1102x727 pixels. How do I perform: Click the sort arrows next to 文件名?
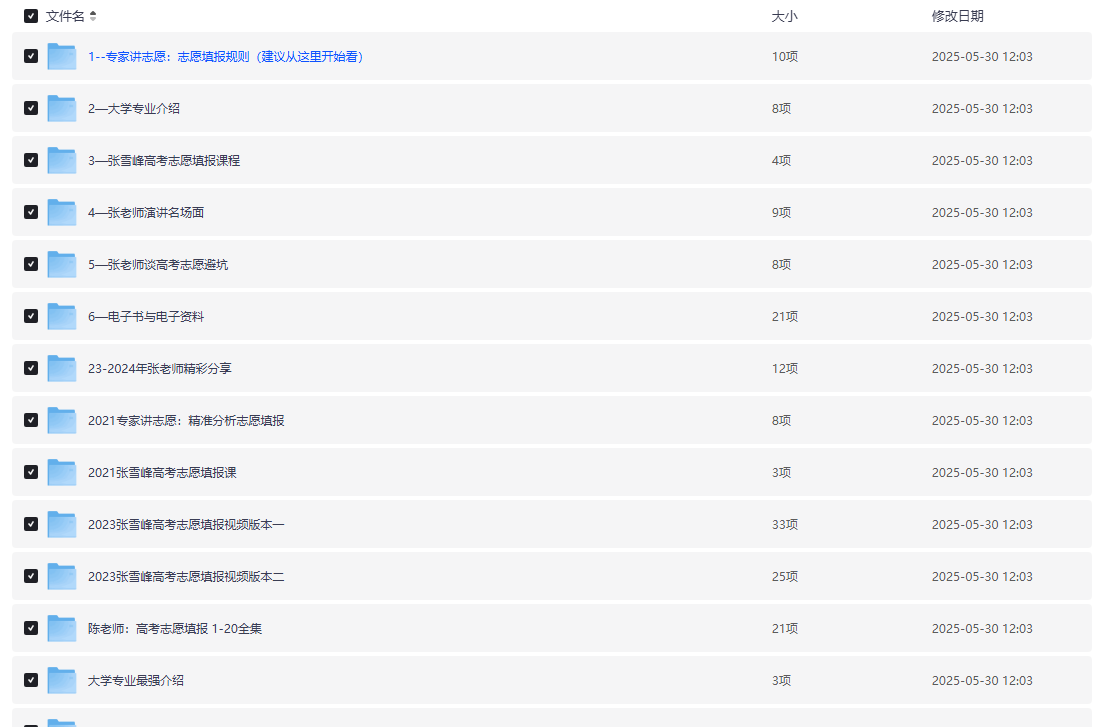(x=93, y=16)
